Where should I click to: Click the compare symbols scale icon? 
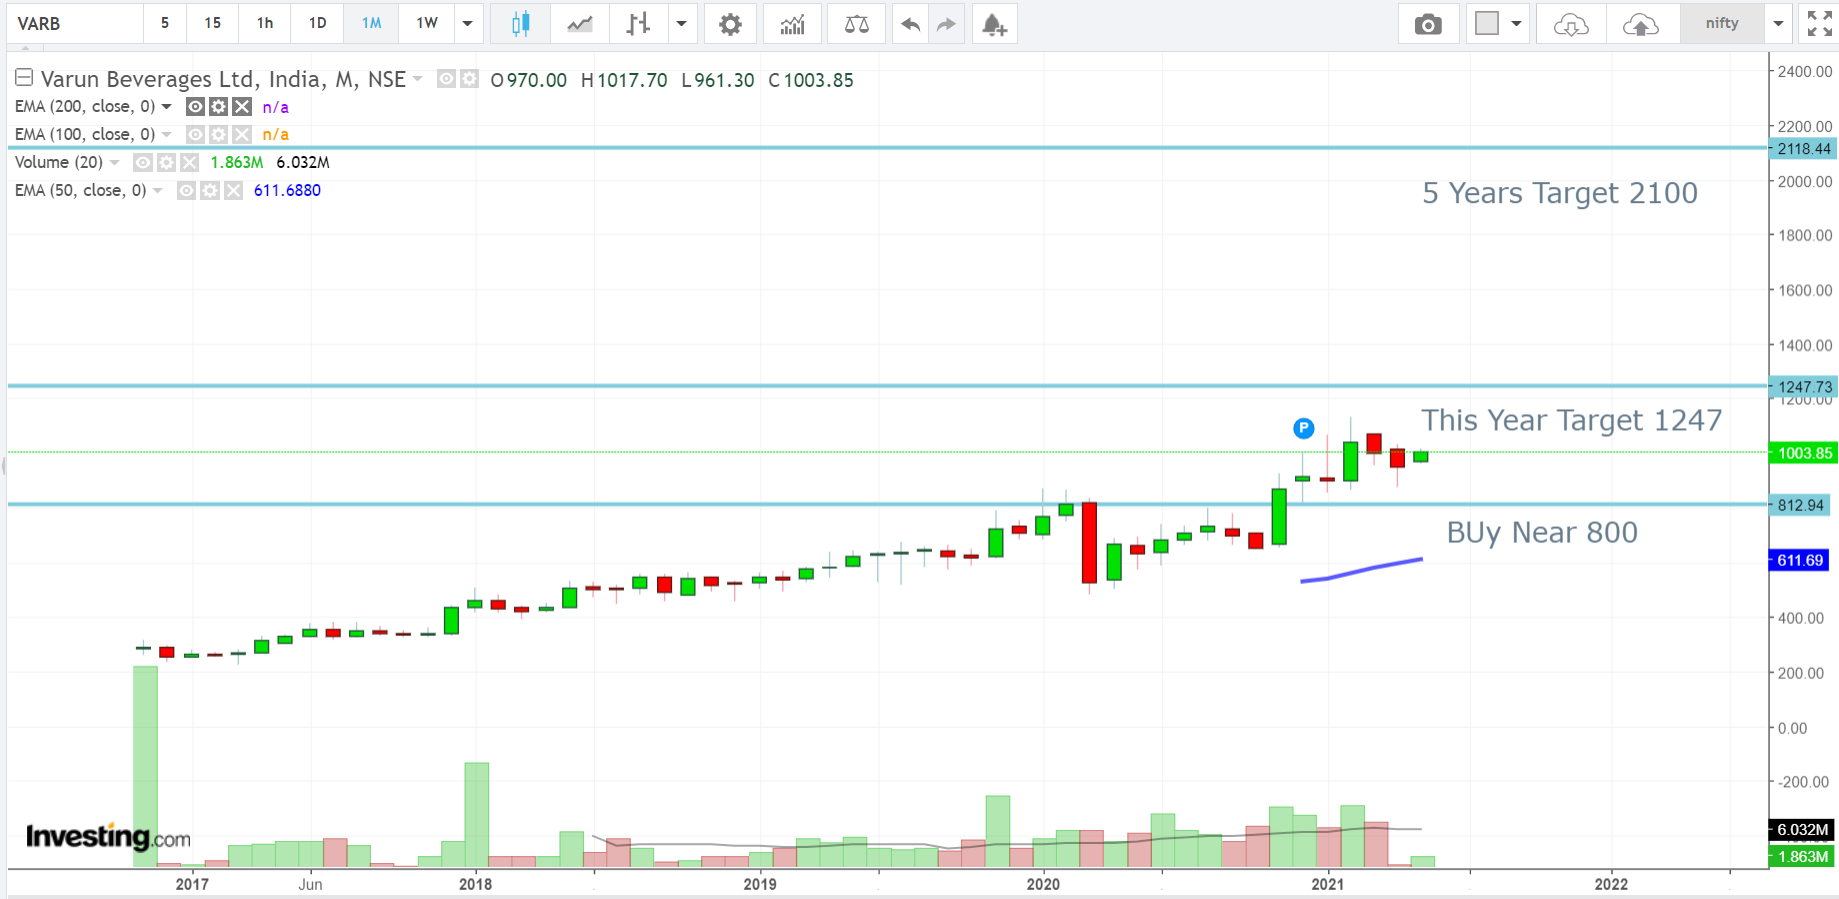[857, 24]
